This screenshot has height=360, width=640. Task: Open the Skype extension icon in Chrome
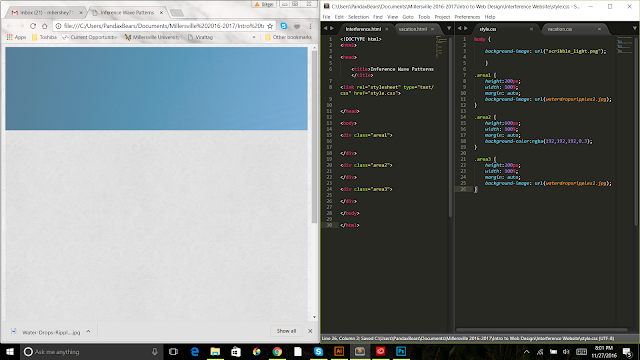click(284, 26)
